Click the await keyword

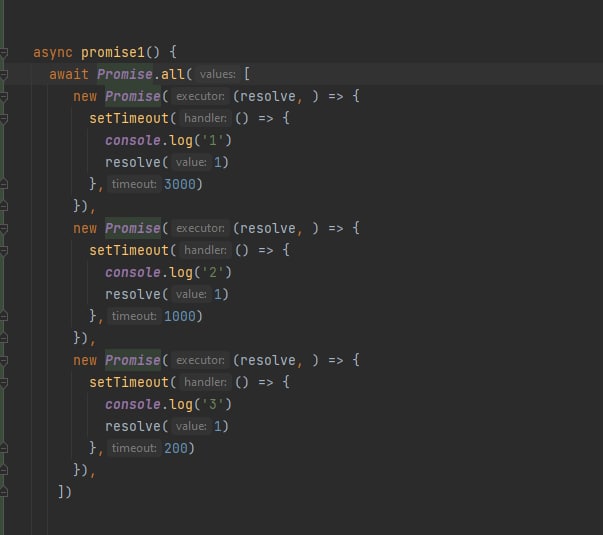(x=69, y=74)
